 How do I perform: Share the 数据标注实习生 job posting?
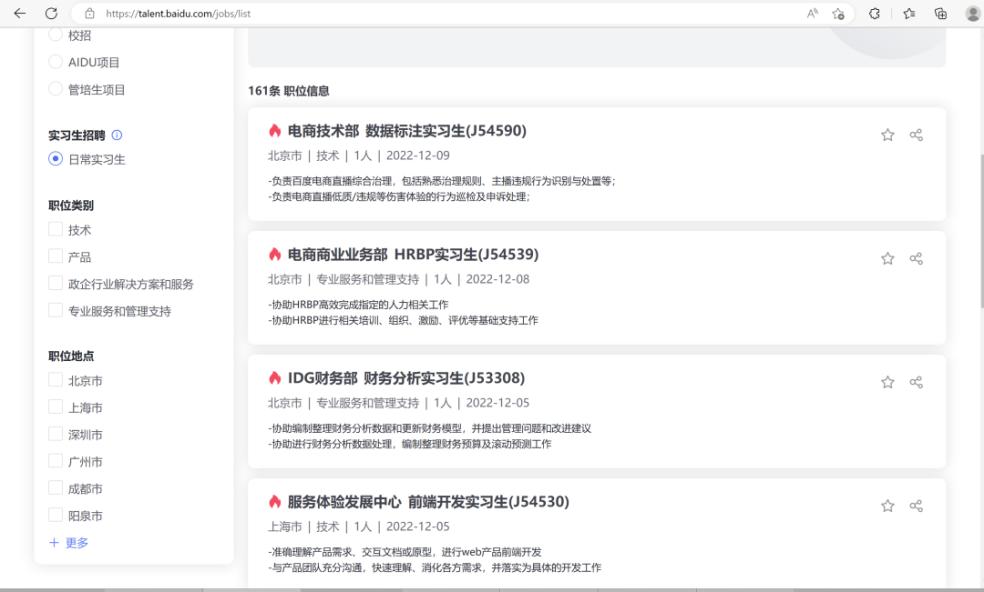tap(916, 135)
